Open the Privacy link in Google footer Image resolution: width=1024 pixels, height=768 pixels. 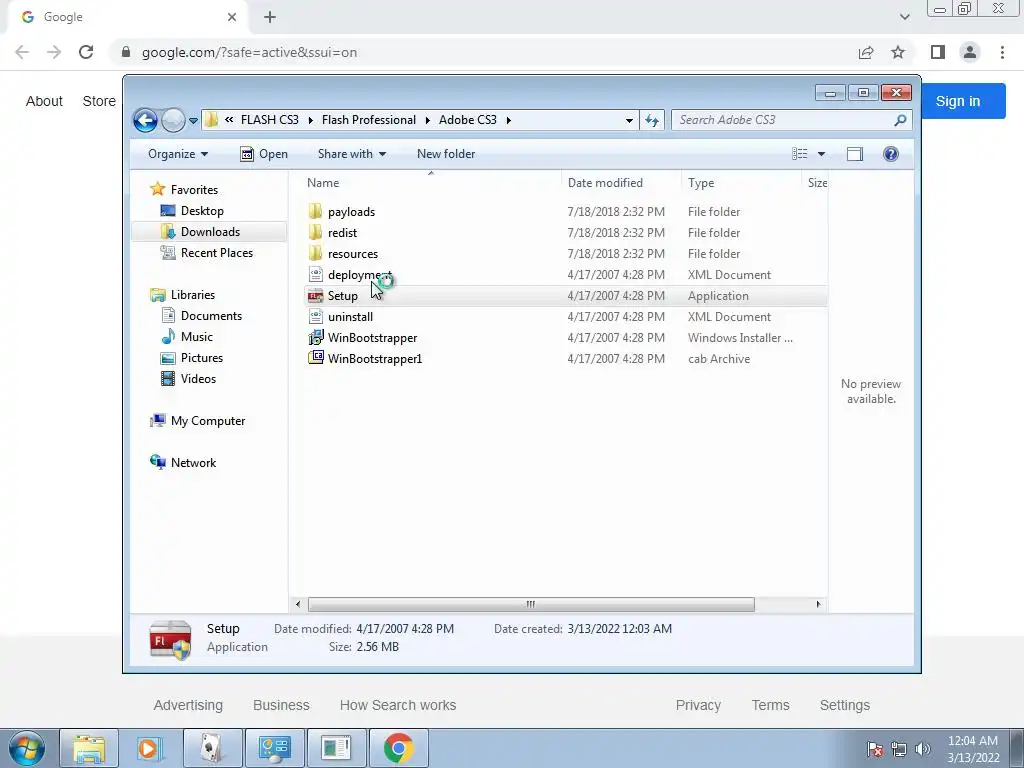(x=698, y=705)
